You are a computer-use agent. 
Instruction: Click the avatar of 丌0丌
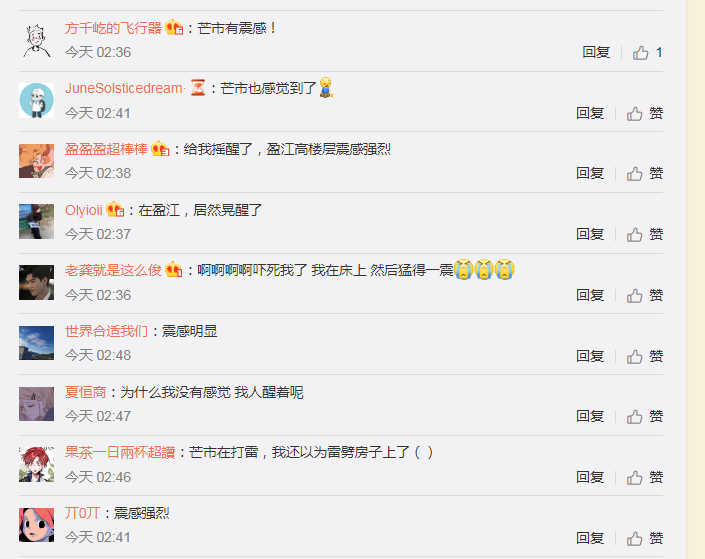click(36, 525)
